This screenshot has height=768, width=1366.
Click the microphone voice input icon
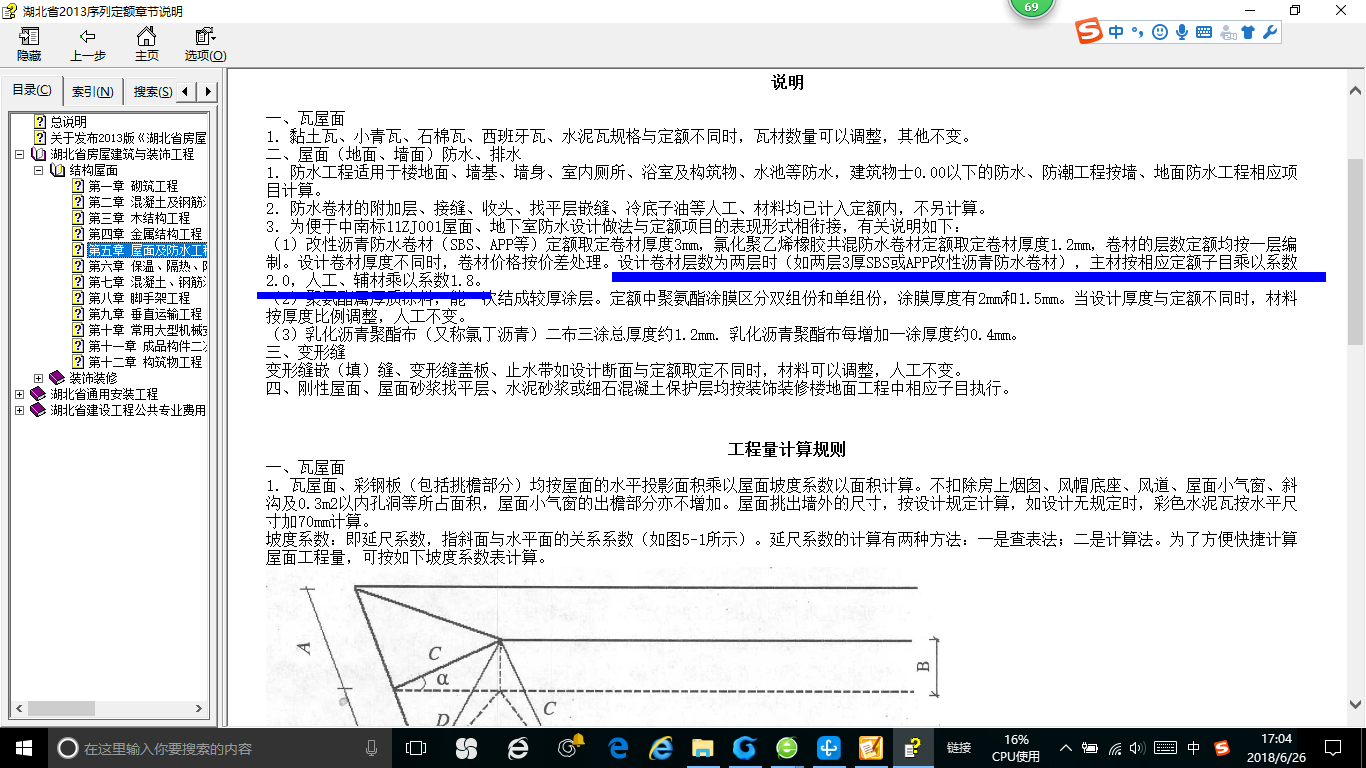coord(1182,32)
